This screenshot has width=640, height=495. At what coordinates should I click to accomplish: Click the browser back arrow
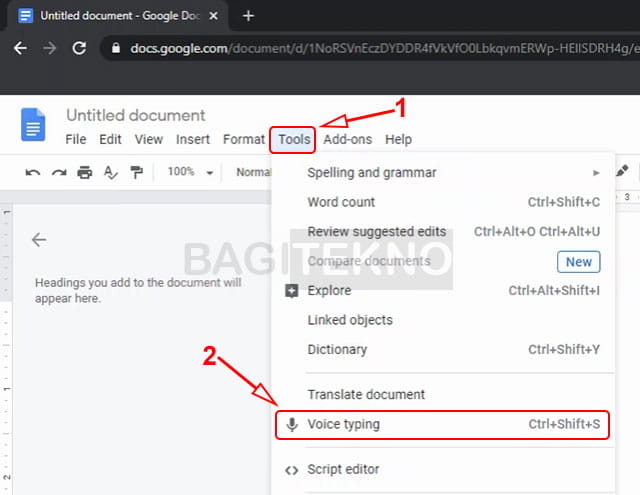point(20,48)
